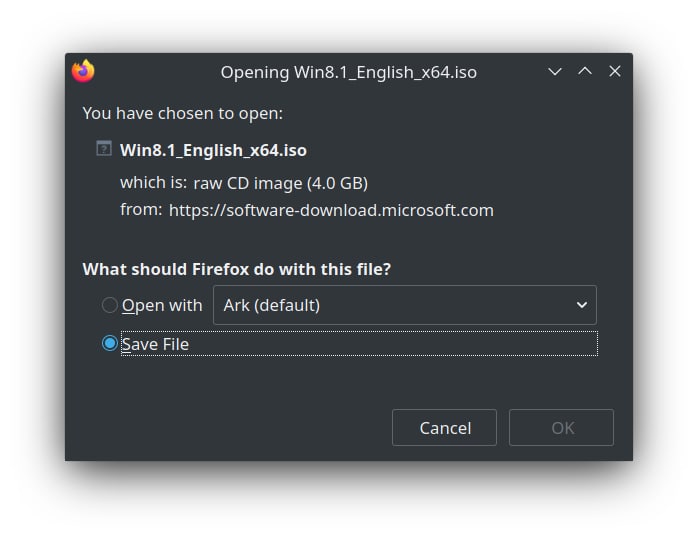Viewport: 698px width, 538px height.
Task: Maximize the dialog with the up chevron
Action: 585,71
